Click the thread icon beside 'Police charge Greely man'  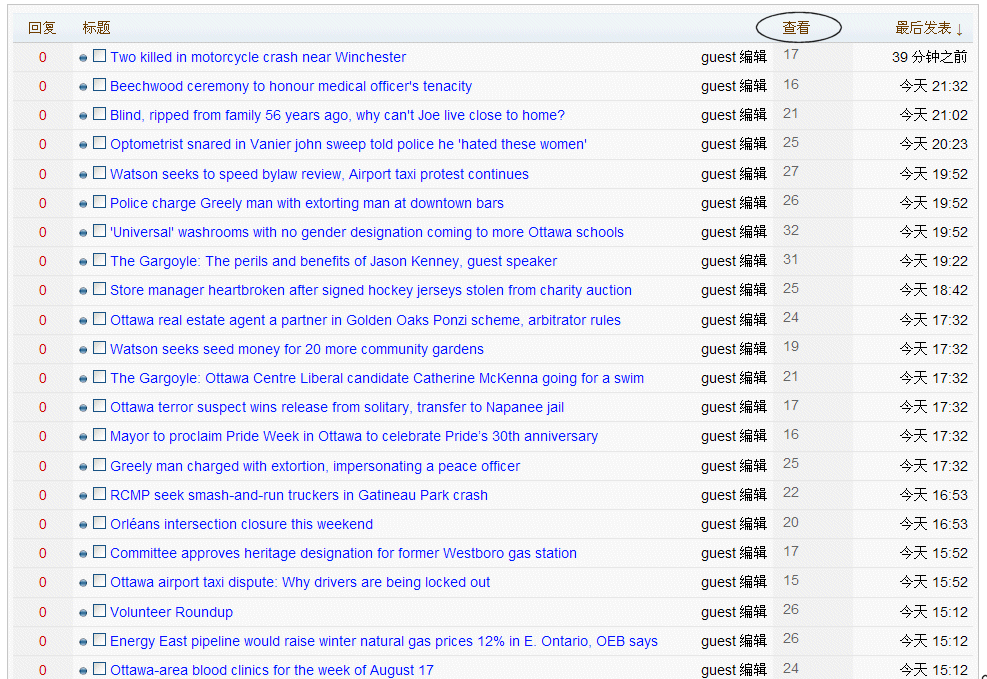point(83,204)
